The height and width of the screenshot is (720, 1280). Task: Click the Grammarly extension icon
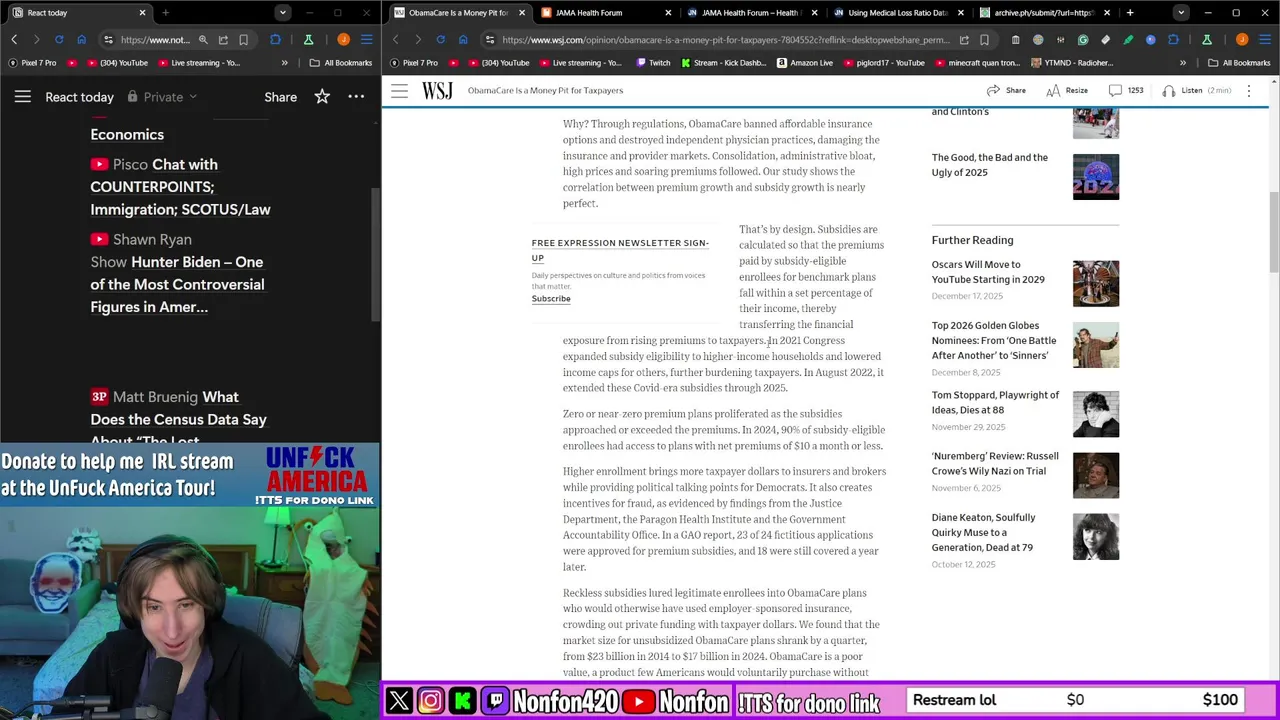1083,40
